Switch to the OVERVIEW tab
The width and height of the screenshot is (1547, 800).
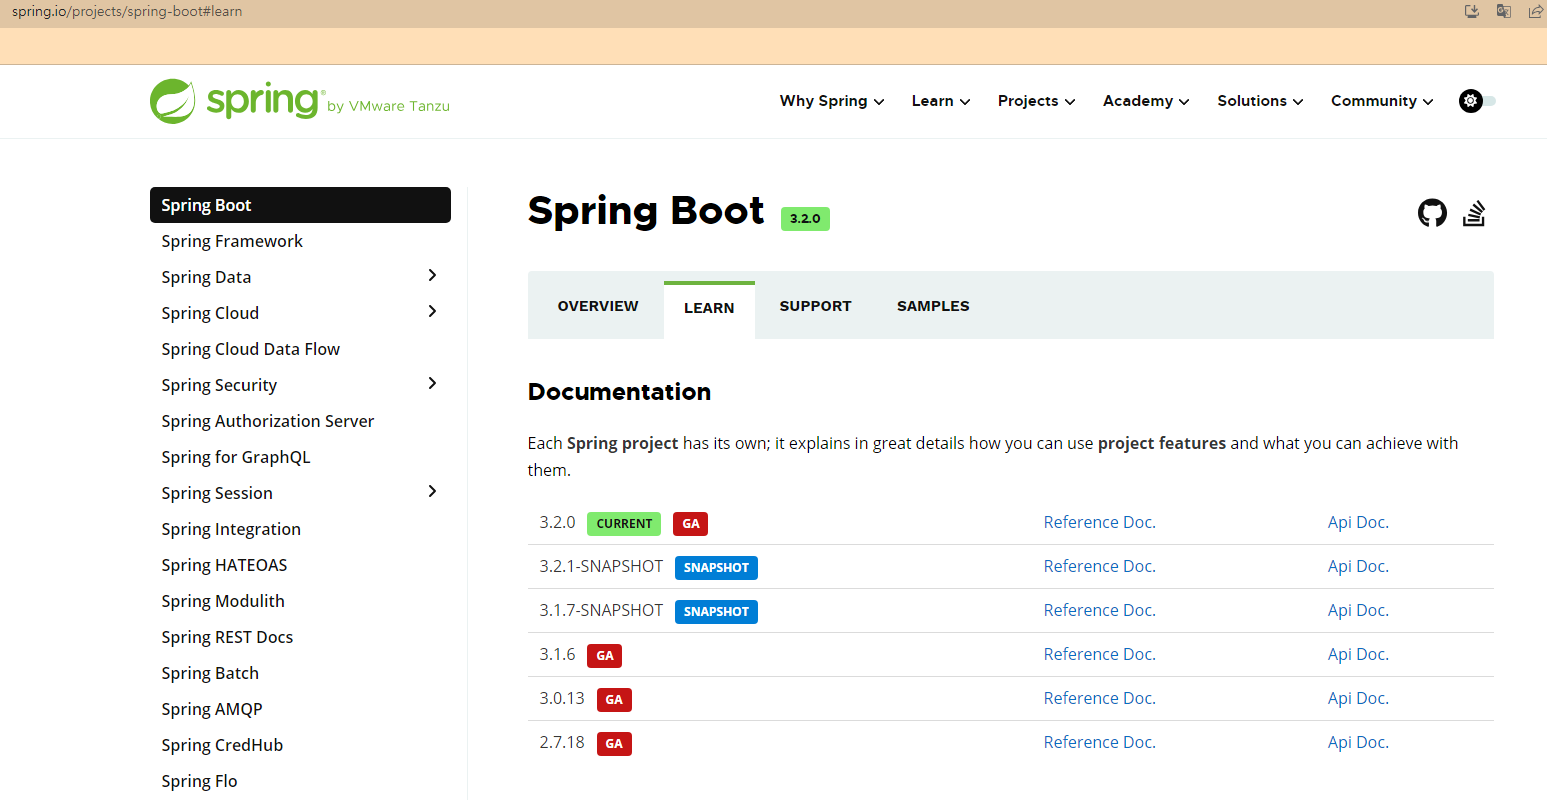click(598, 306)
